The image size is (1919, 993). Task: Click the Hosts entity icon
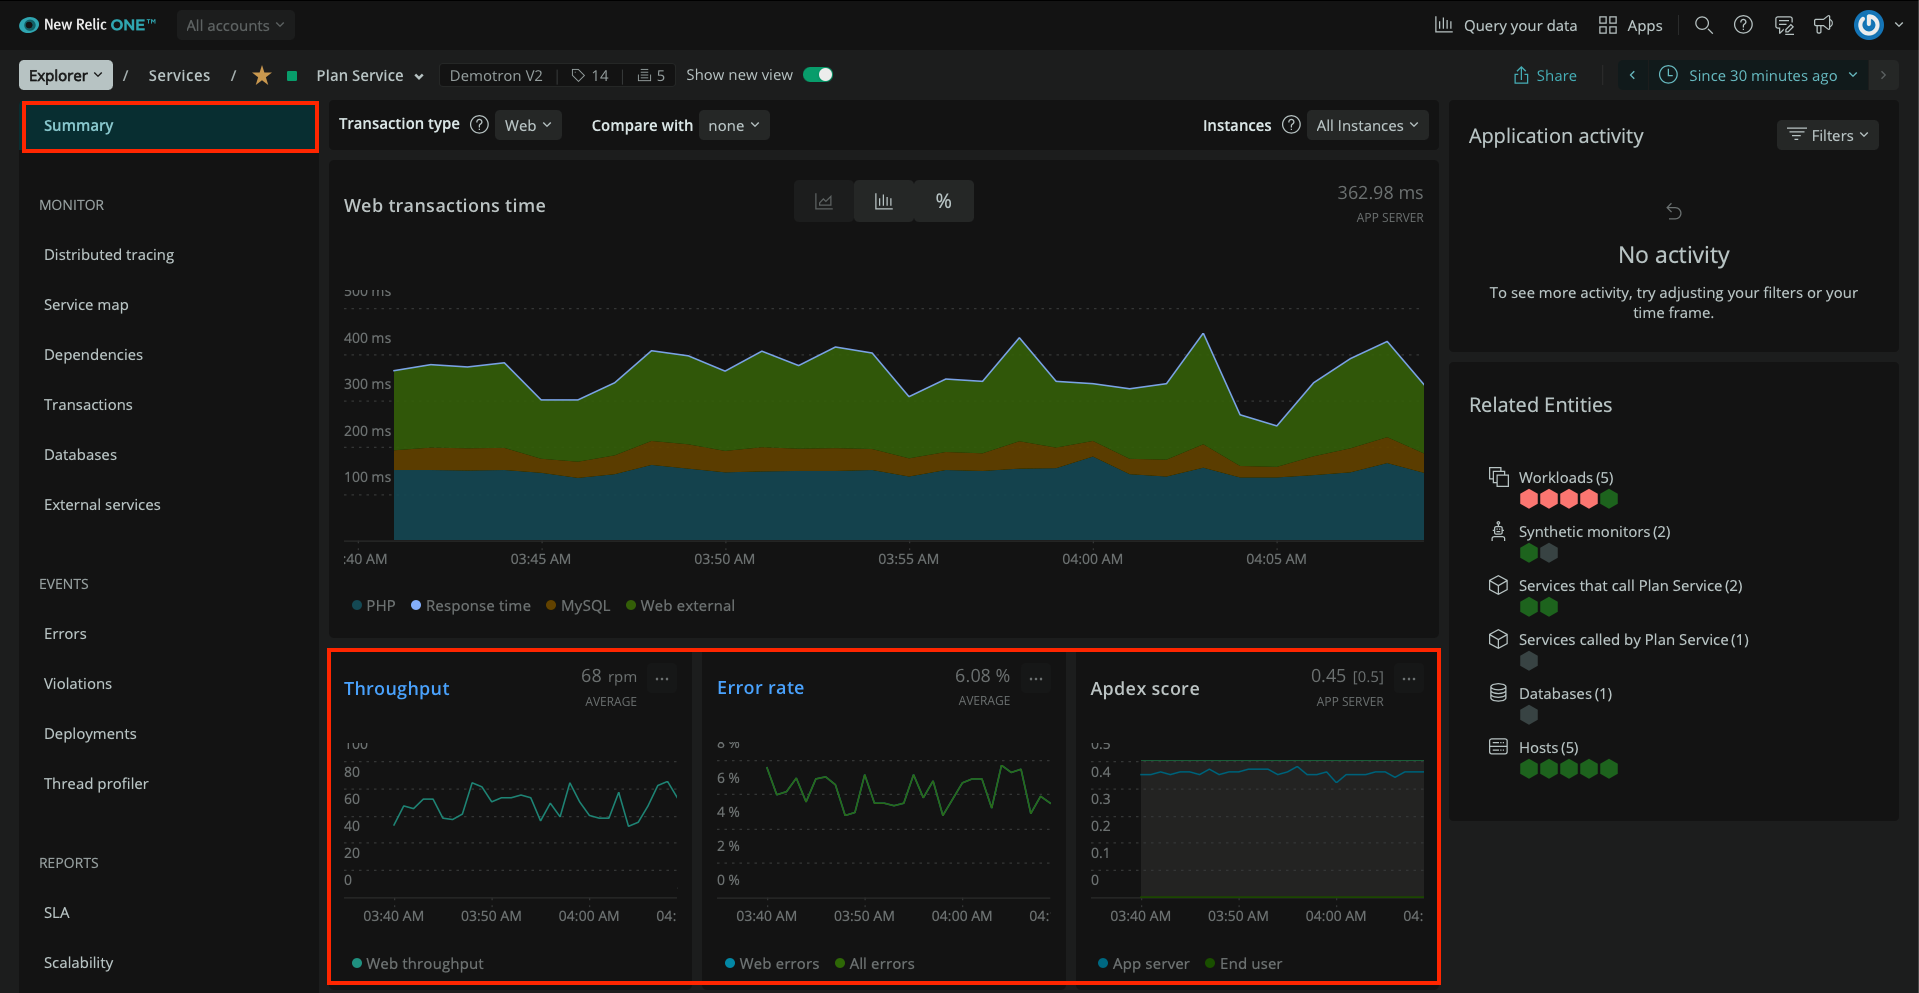tap(1498, 747)
